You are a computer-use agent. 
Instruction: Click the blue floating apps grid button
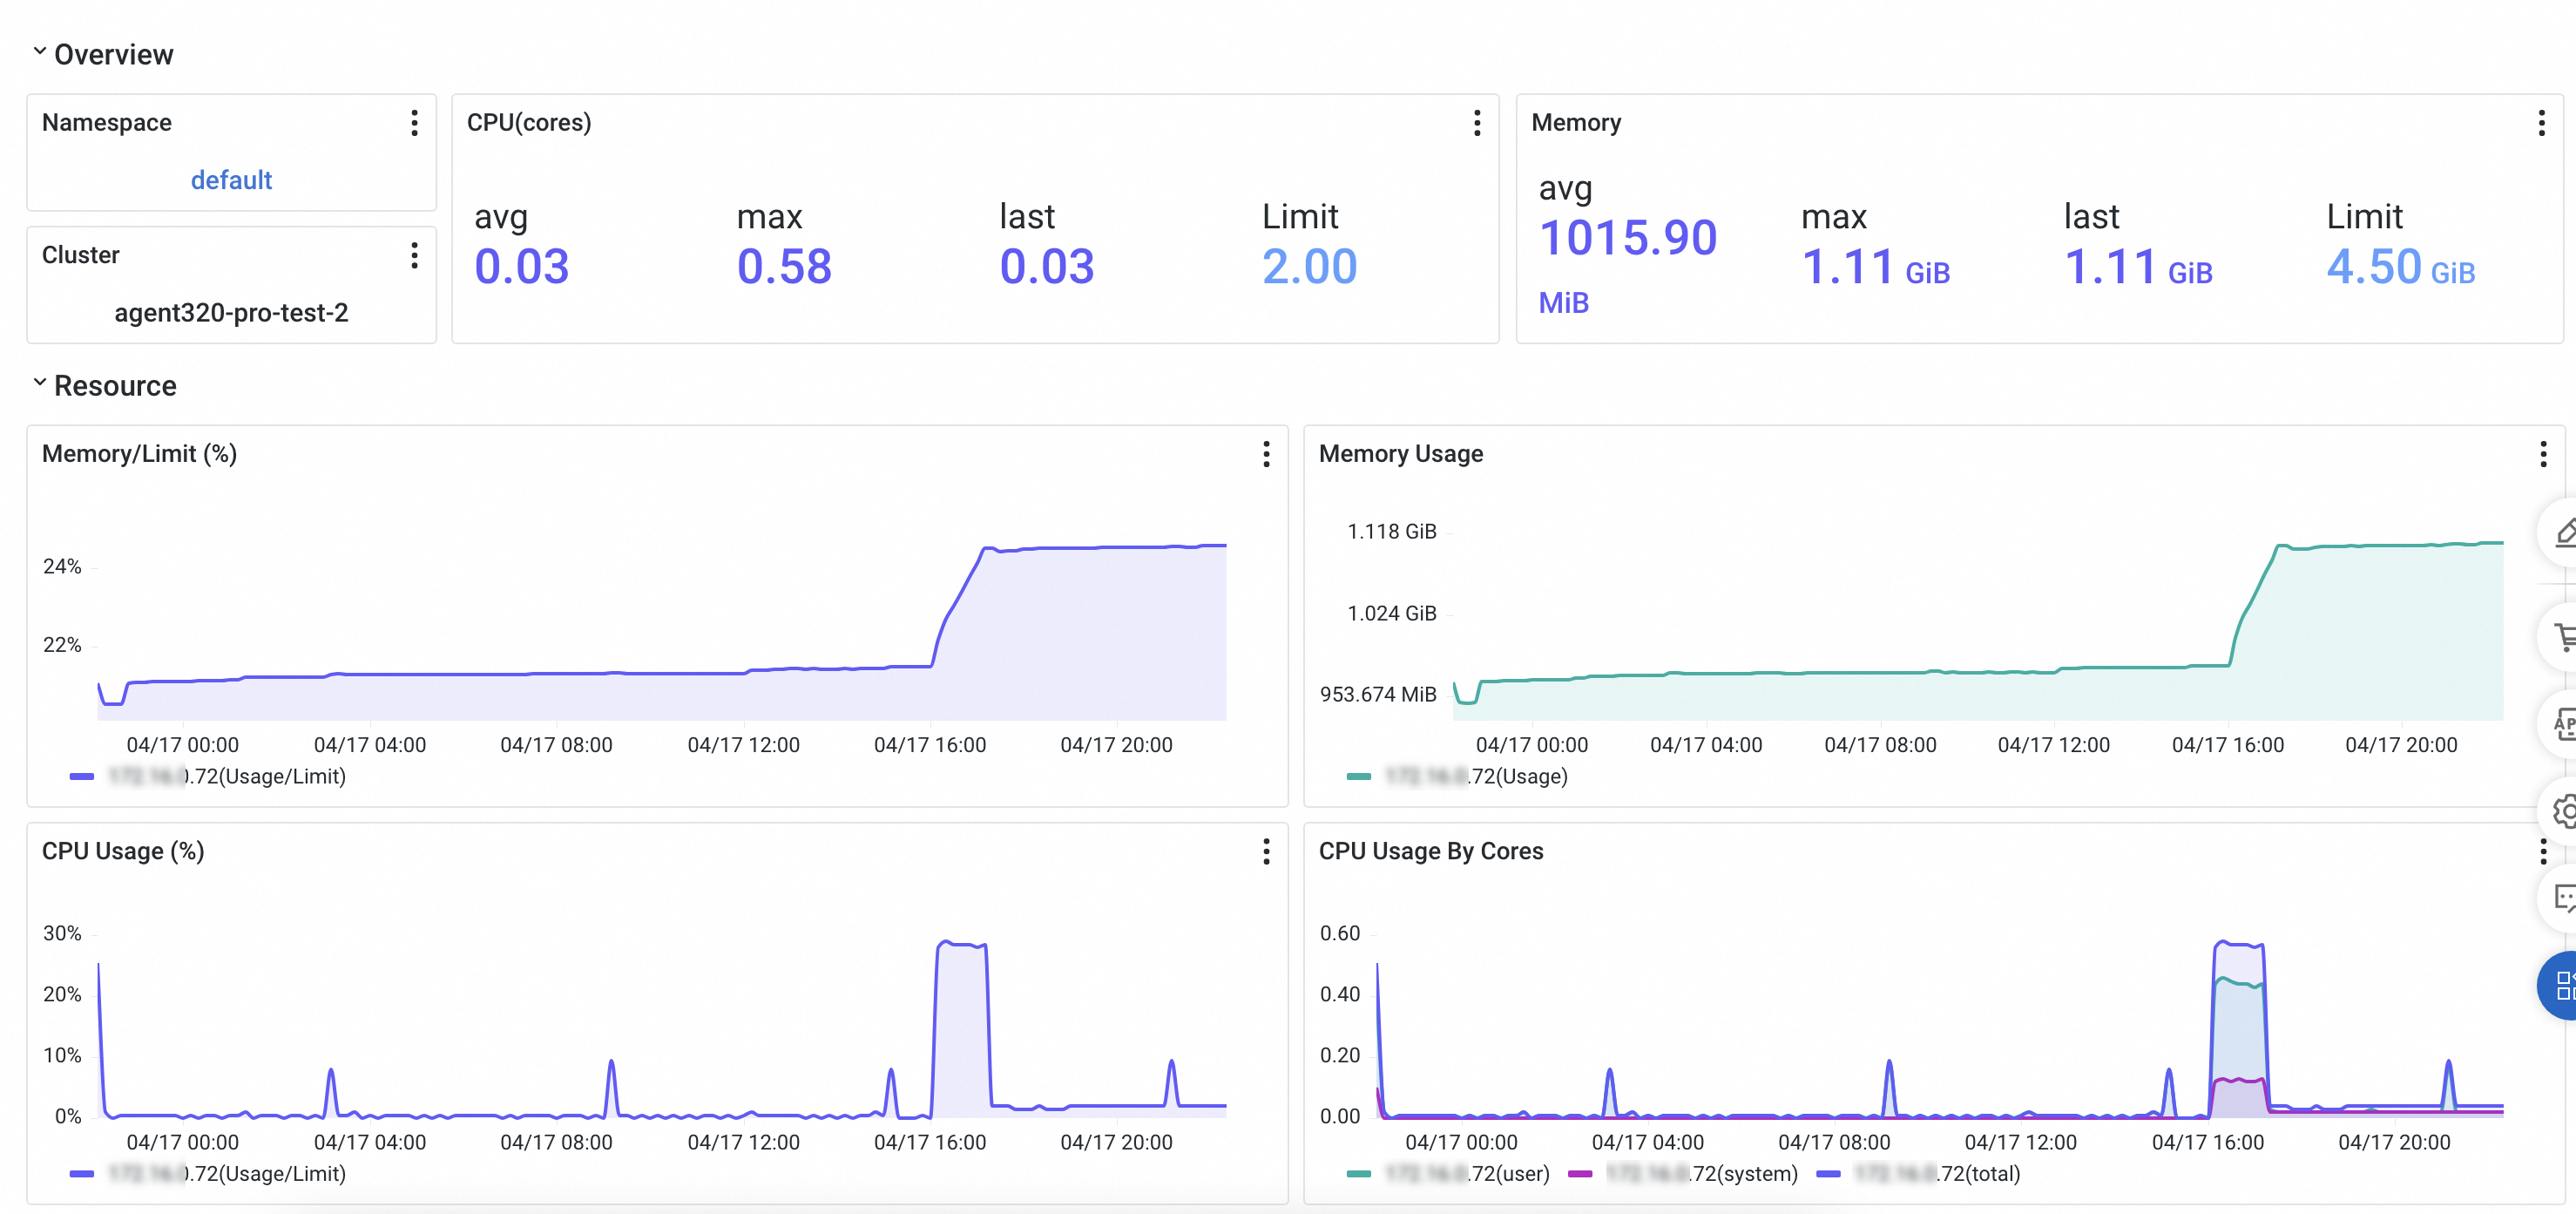[x=2562, y=985]
